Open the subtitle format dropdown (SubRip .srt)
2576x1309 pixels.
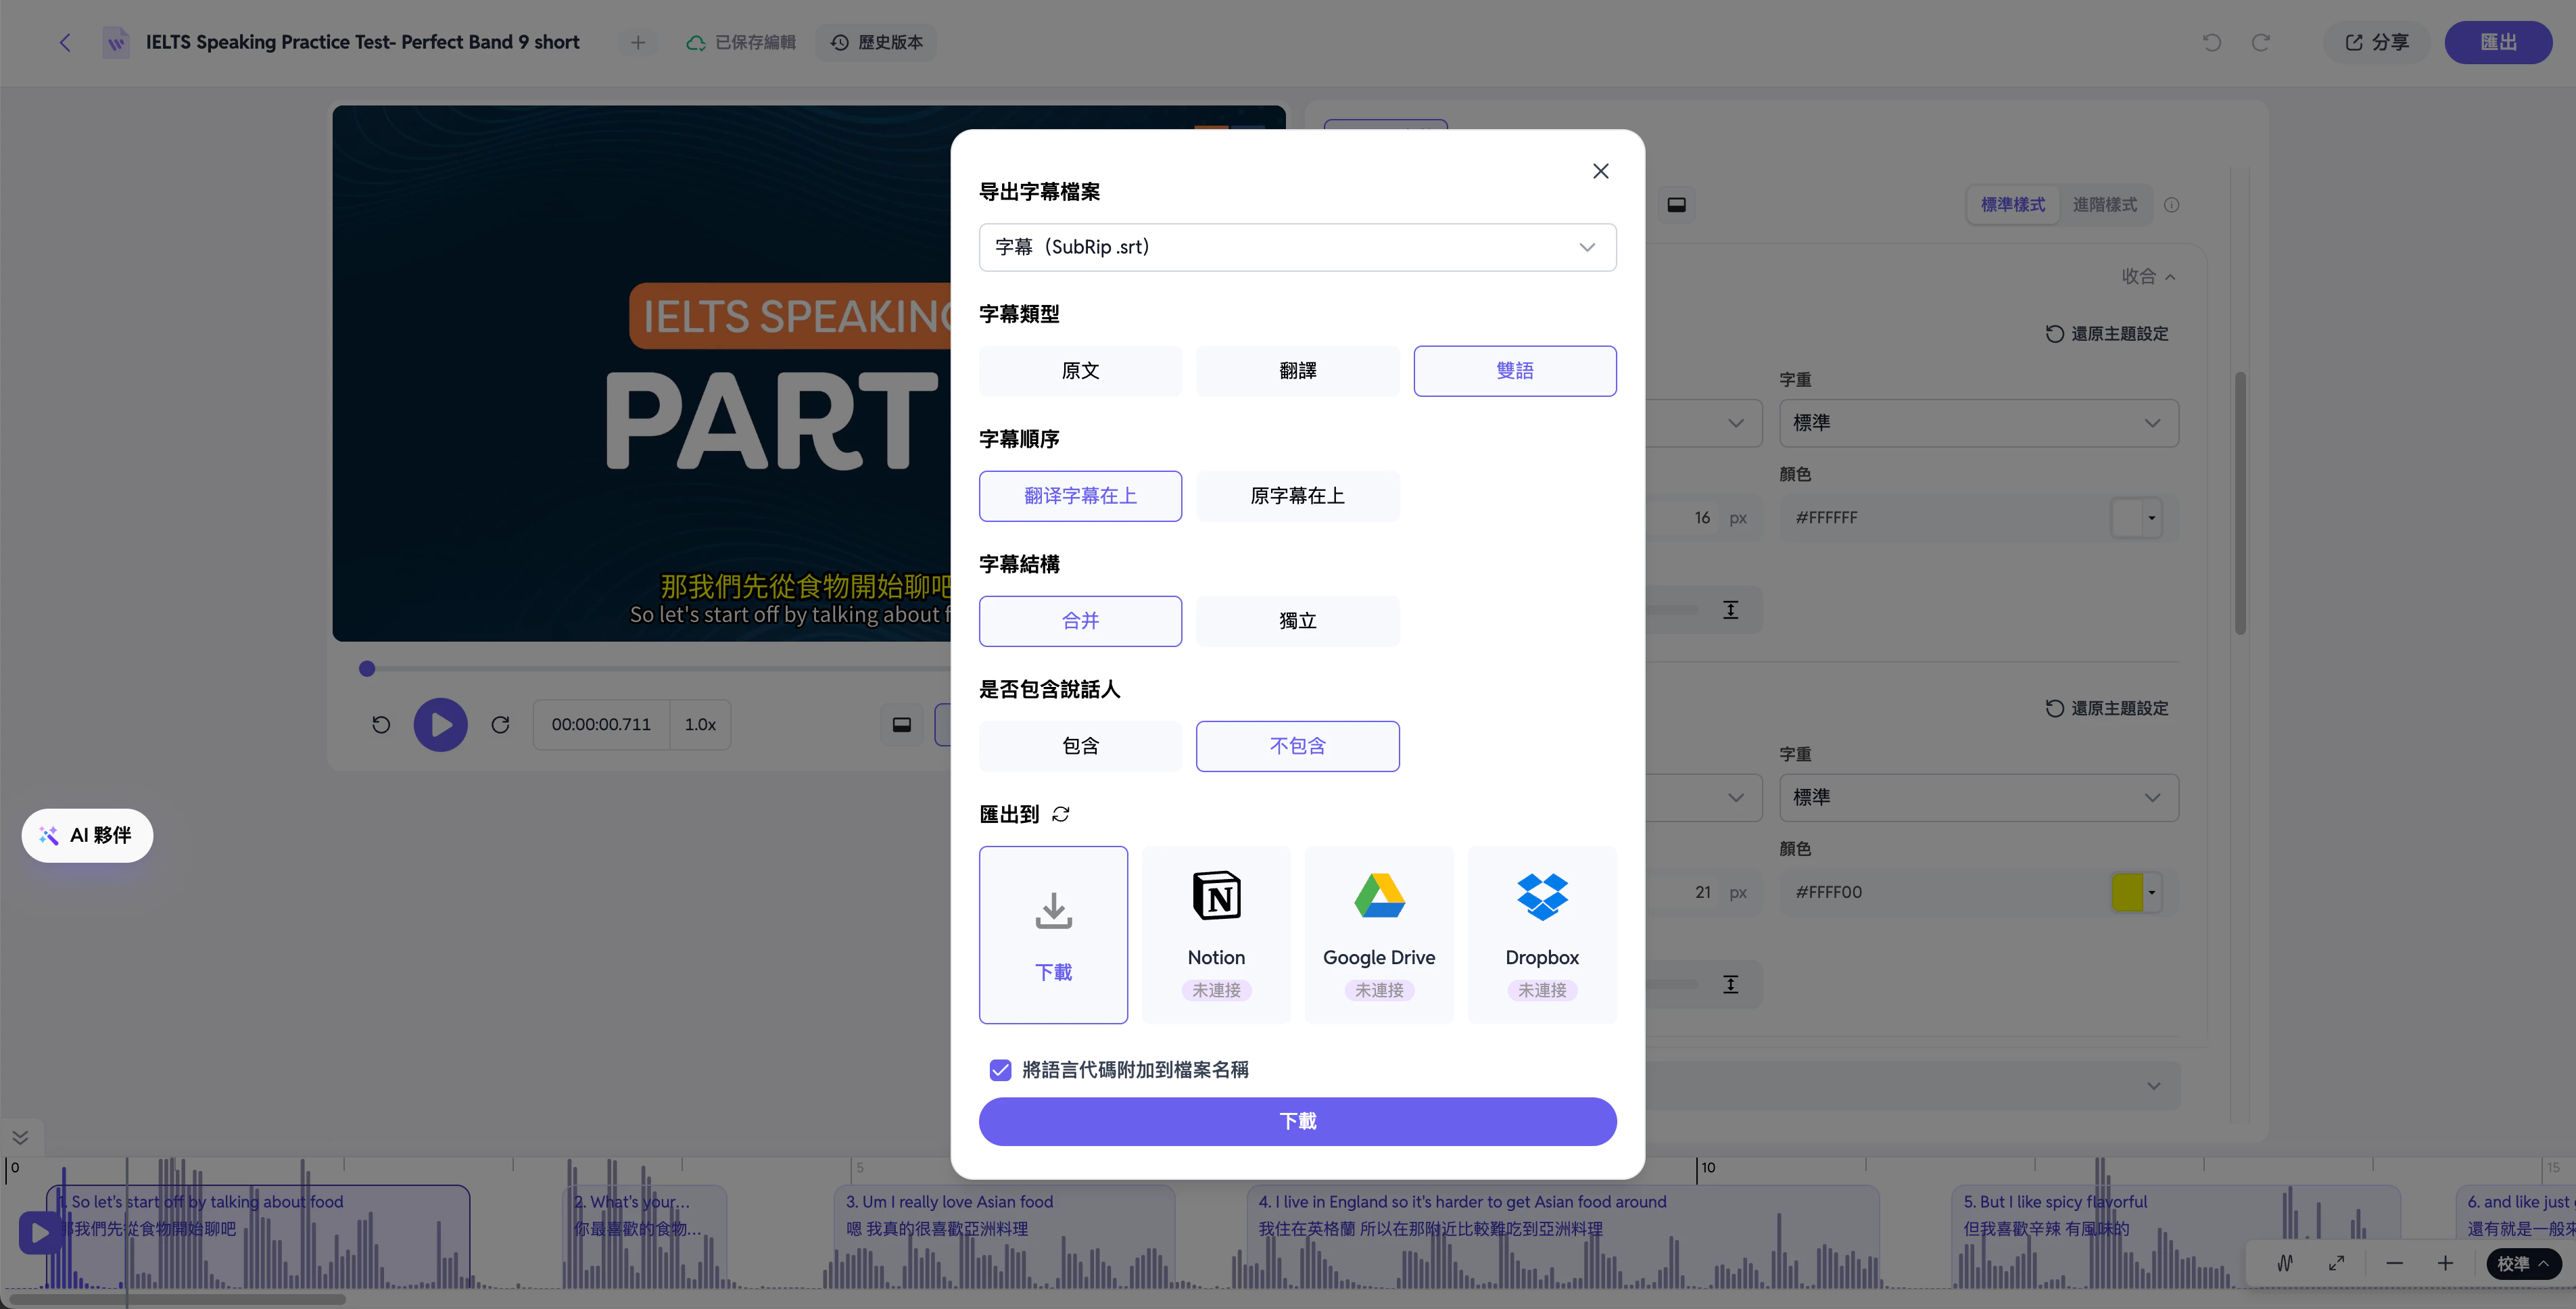click(x=1297, y=247)
